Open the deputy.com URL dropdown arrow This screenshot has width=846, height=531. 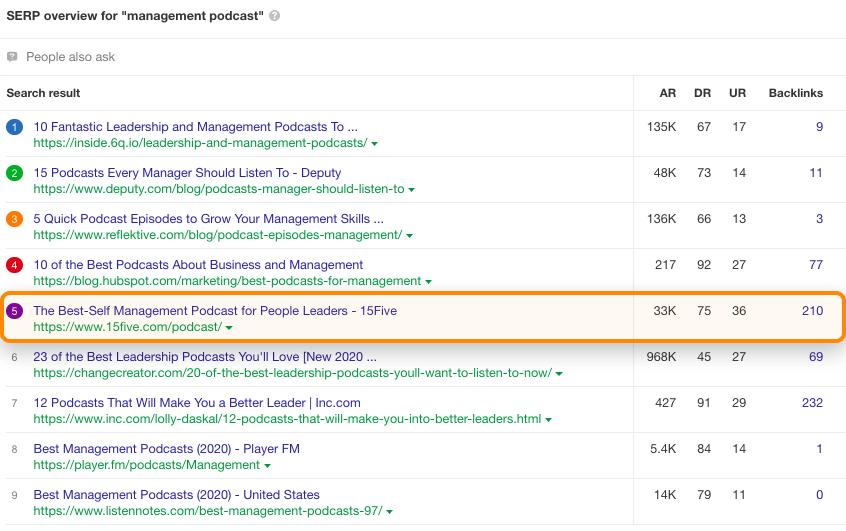[x=412, y=190]
